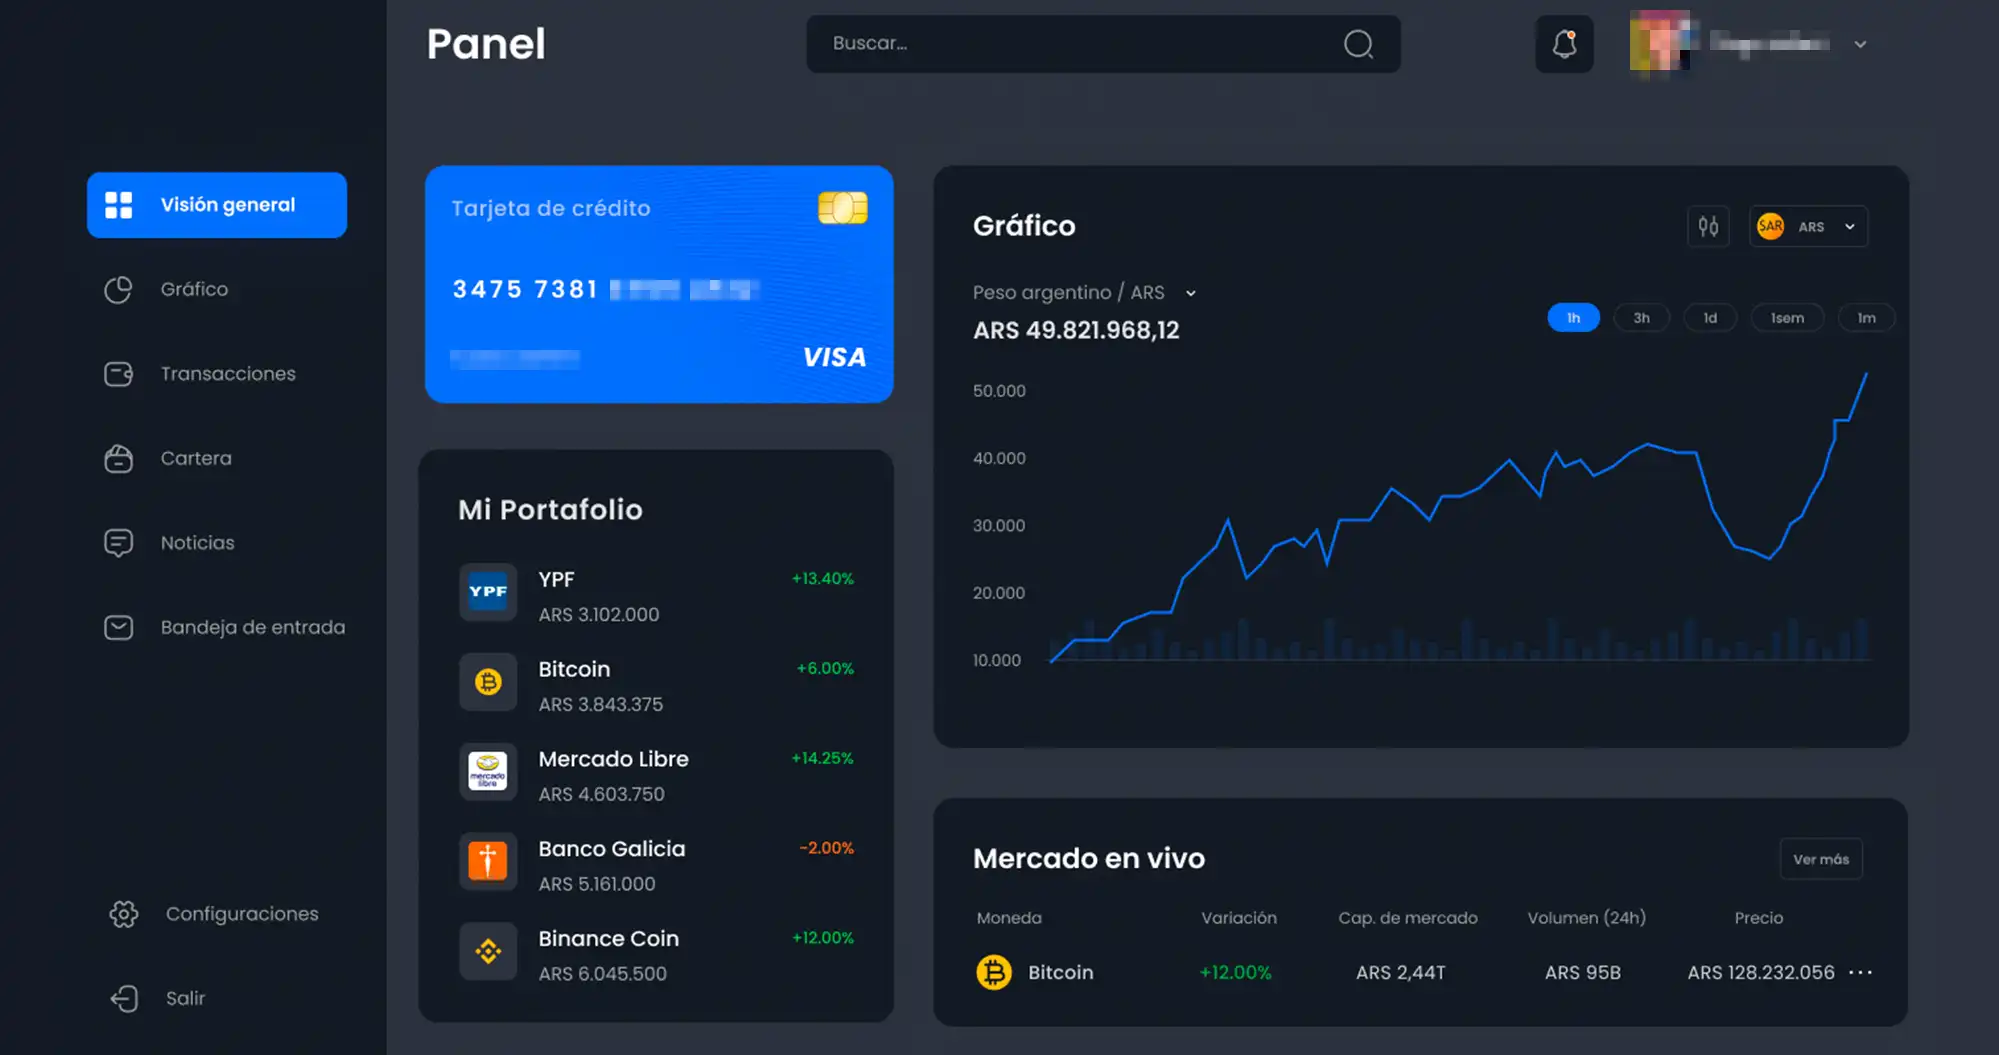Viewport: 1999px width, 1055px height.
Task: Open Transacciones in the sidebar
Action: point(228,374)
